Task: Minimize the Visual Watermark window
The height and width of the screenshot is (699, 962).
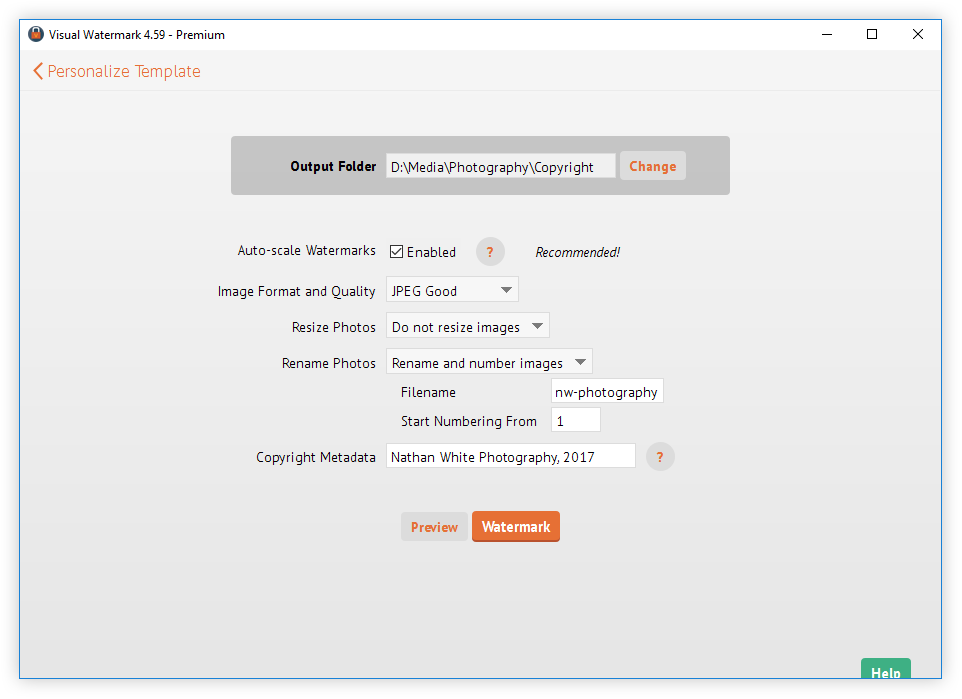Action: click(826, 34)
